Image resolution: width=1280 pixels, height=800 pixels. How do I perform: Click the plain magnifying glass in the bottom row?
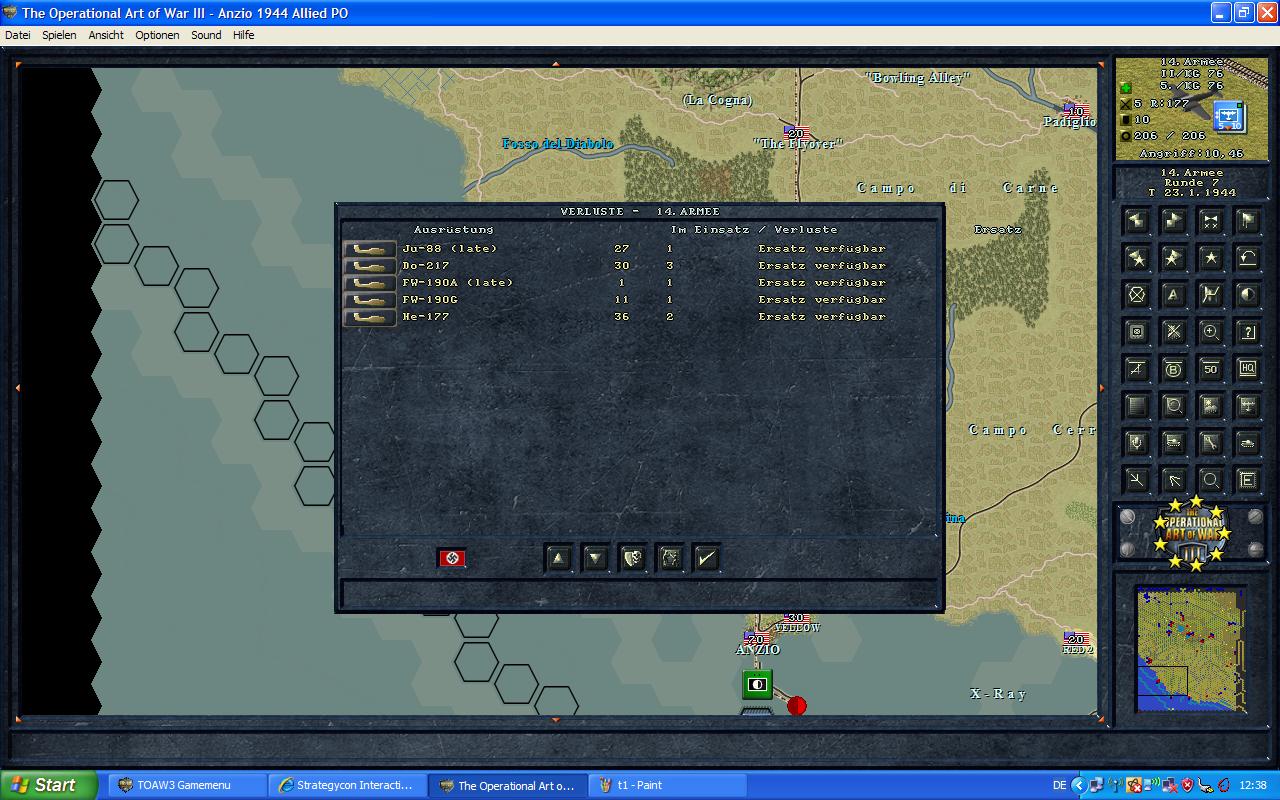[1211, 480]
